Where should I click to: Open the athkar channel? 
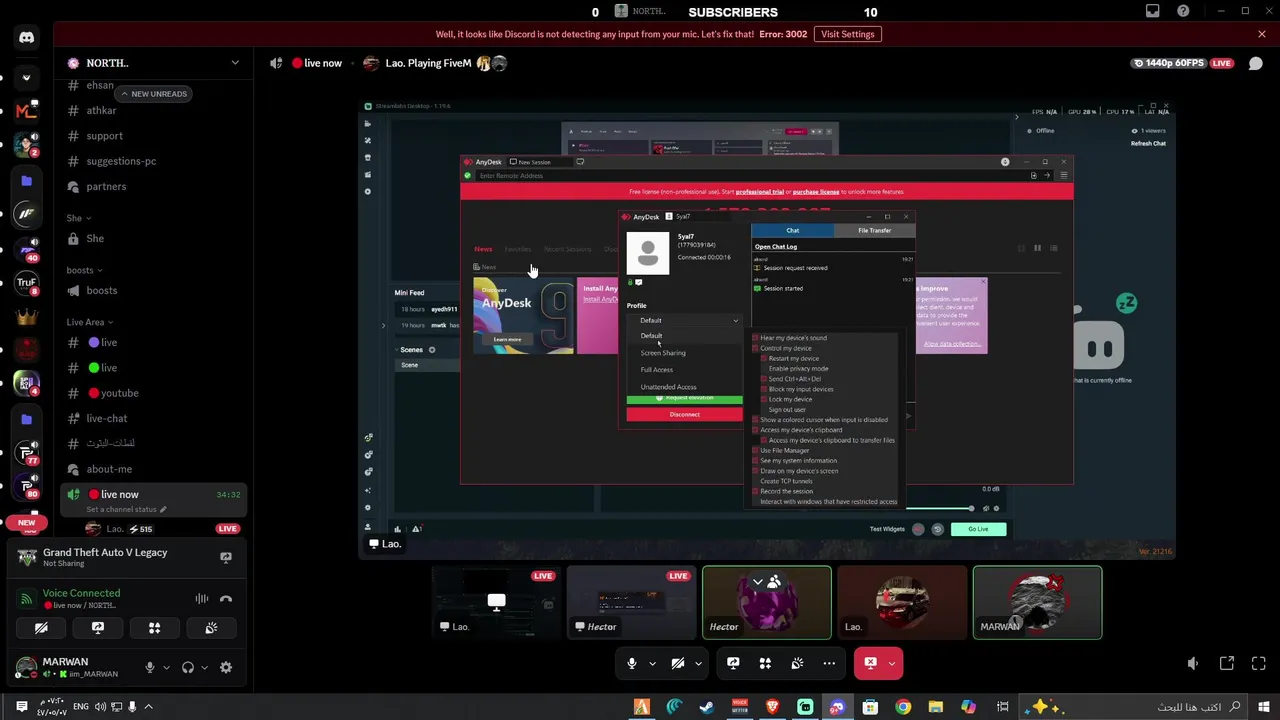point(148,110)
